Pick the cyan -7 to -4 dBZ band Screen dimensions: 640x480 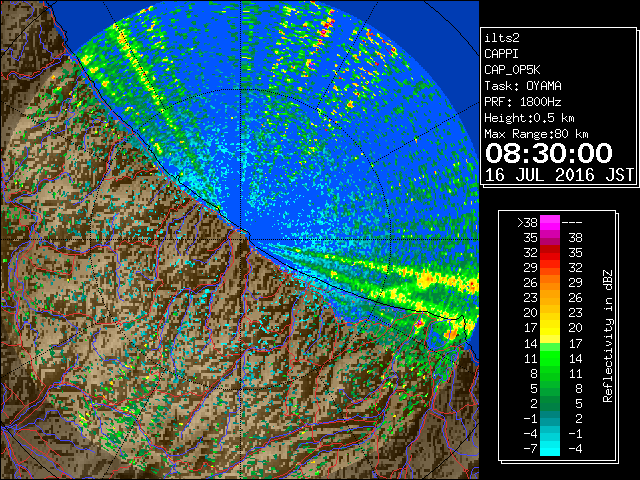tap(550, 449)
